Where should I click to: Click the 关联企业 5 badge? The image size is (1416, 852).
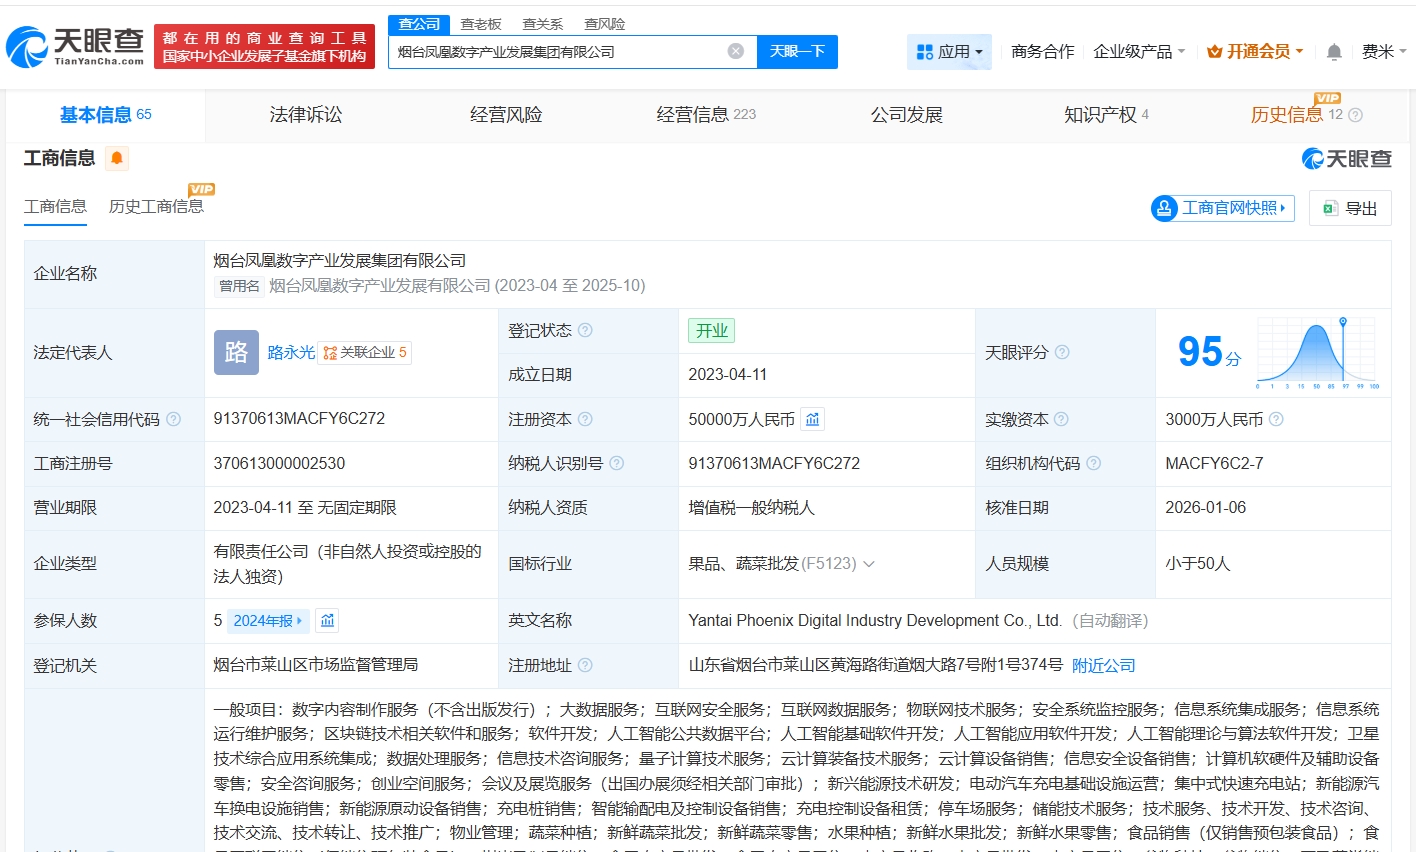pos(365,352)
